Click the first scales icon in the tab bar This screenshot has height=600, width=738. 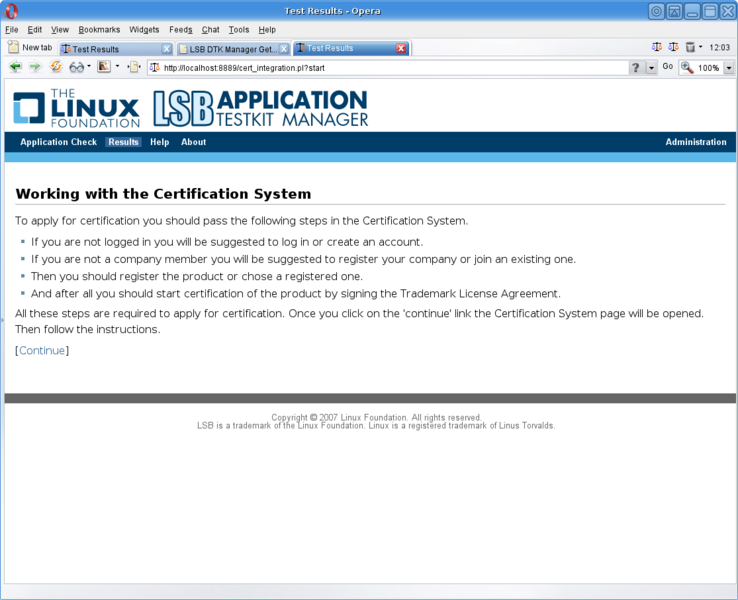(657, 47)
